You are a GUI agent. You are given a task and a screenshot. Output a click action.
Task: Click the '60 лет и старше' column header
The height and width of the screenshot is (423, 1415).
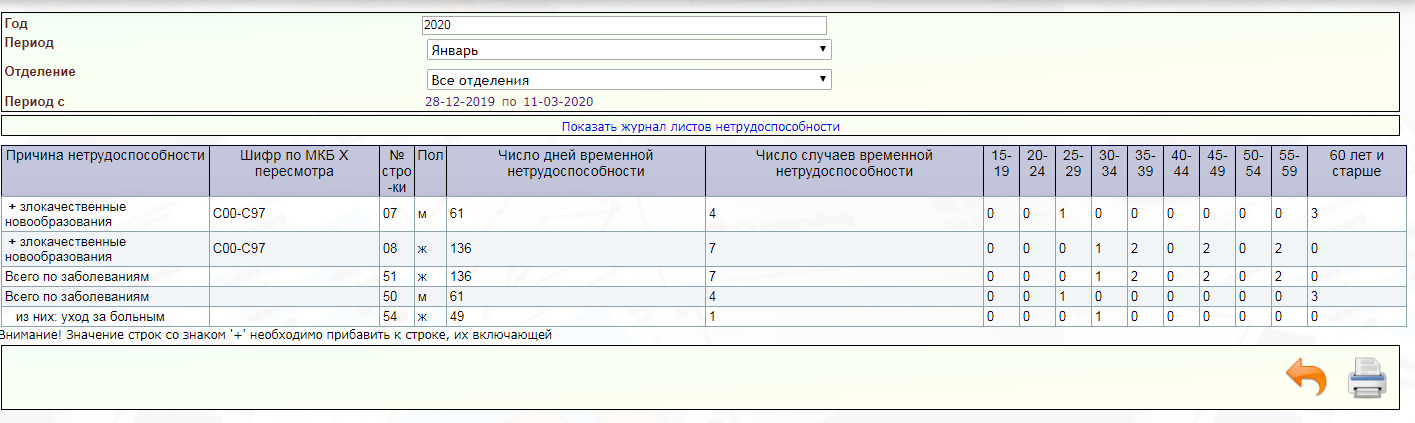[1356, 164]
